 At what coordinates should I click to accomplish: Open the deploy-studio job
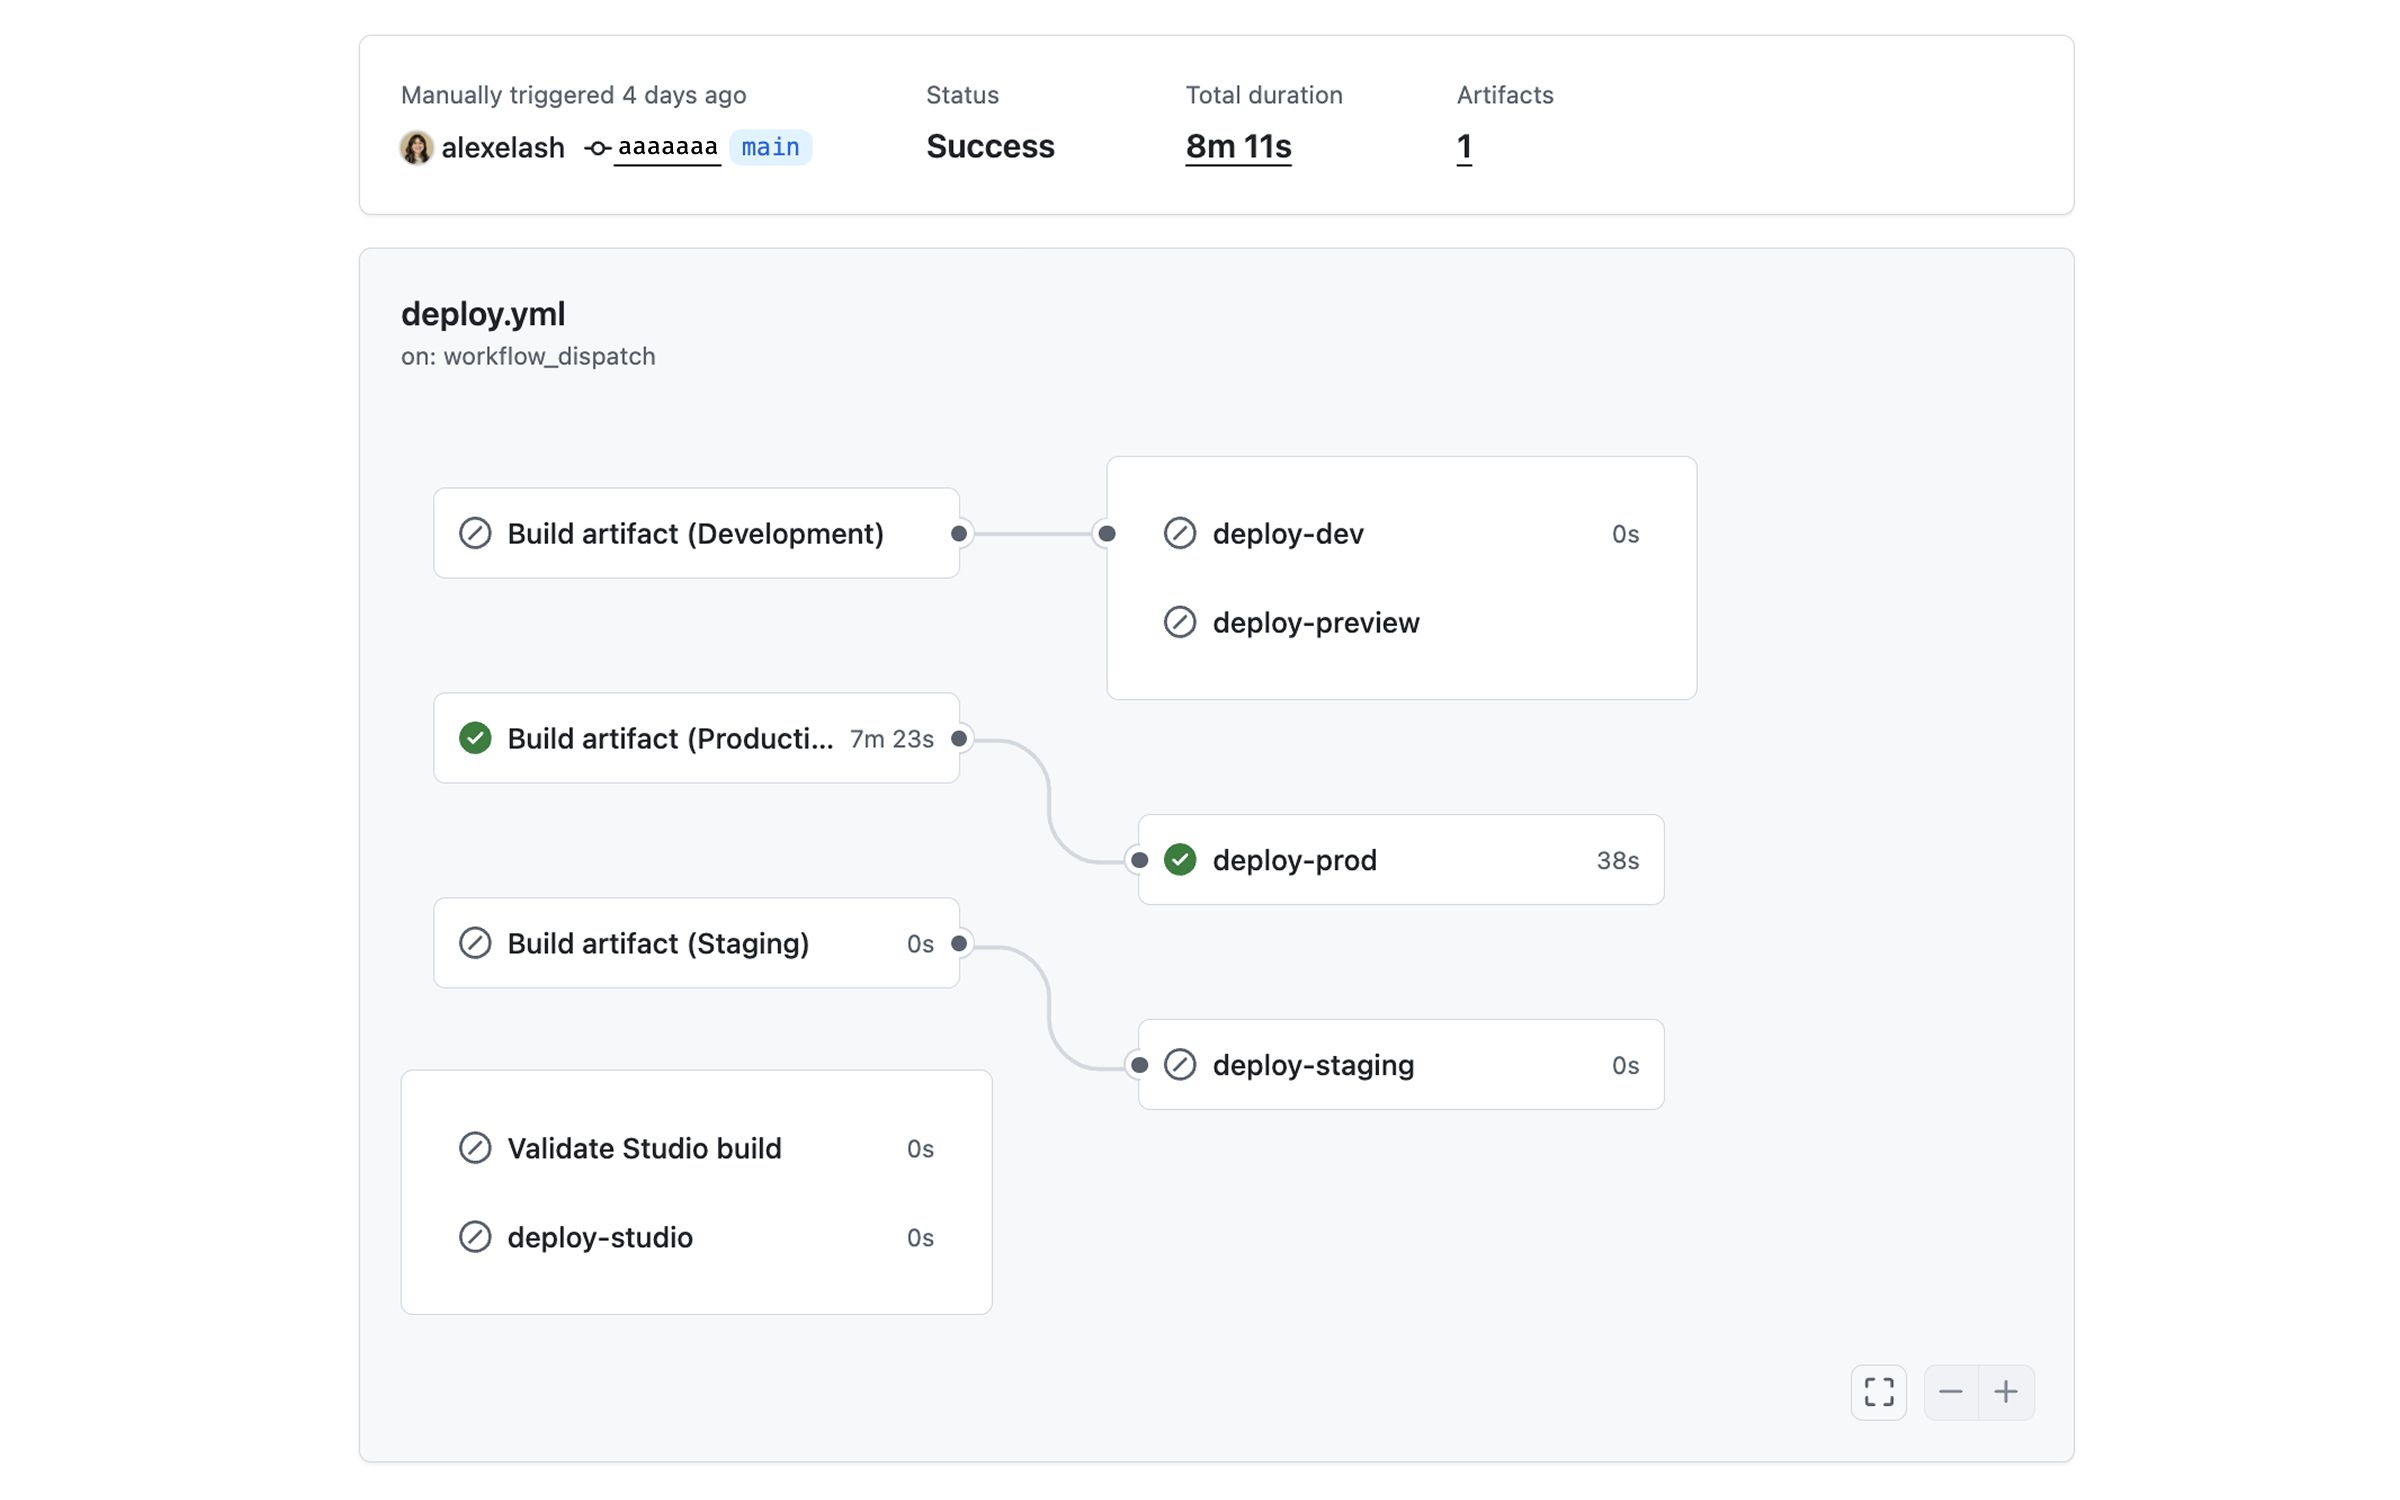click(x=696, y=1237)
